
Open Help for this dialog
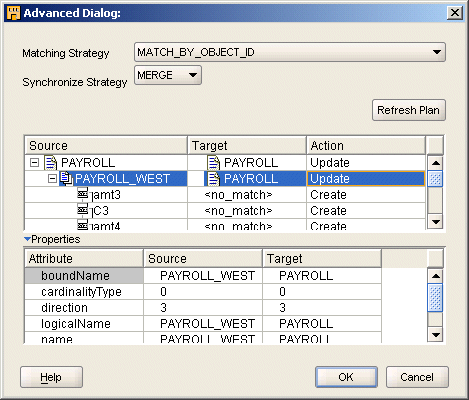pyautogui.click(x=51, y=377)
